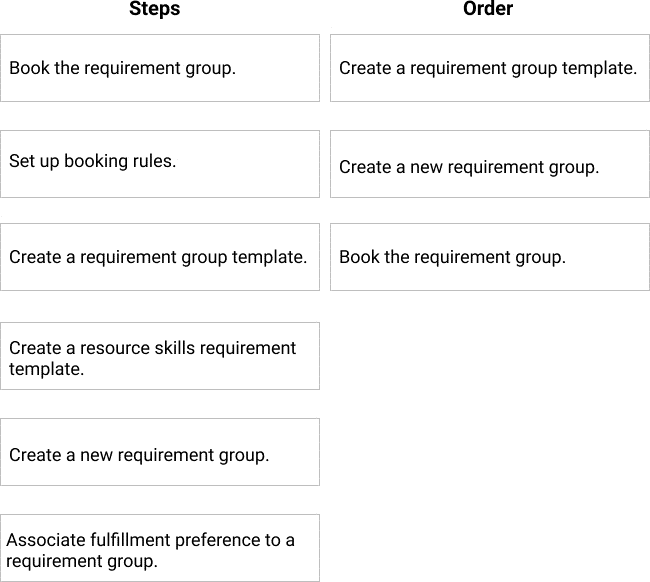Select the second placed item in Order list

click(489, 163)
